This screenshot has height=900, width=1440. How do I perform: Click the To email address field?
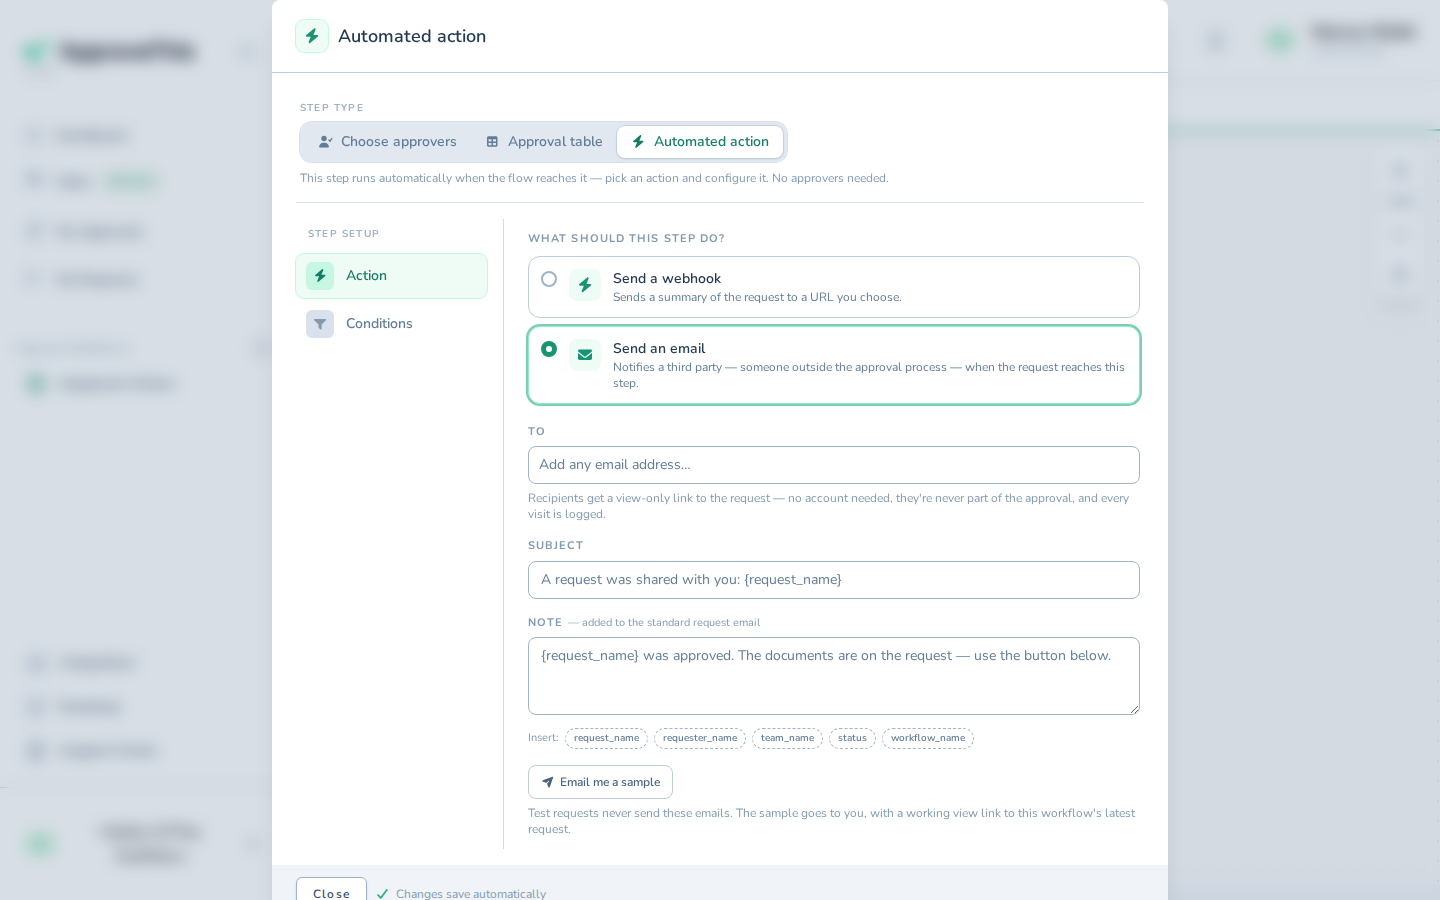point(834,465)
